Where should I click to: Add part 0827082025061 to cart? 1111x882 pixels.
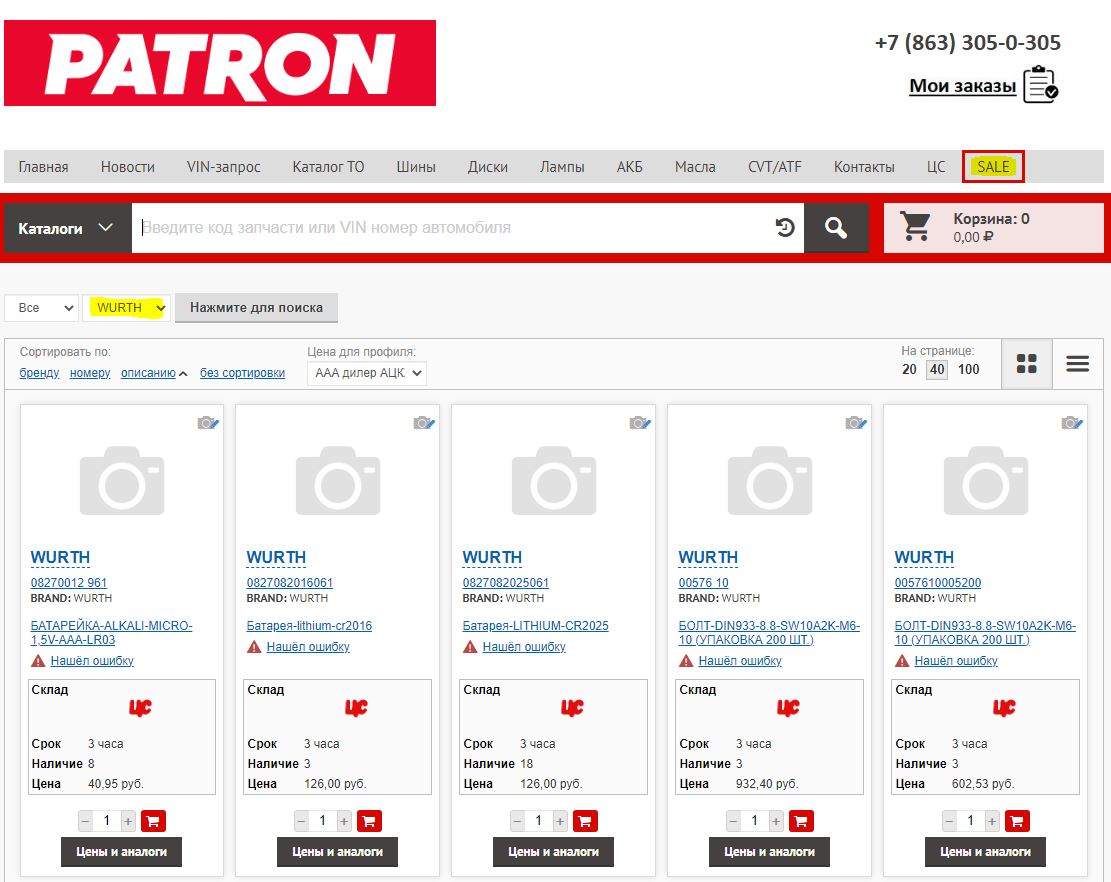point(585,821)
